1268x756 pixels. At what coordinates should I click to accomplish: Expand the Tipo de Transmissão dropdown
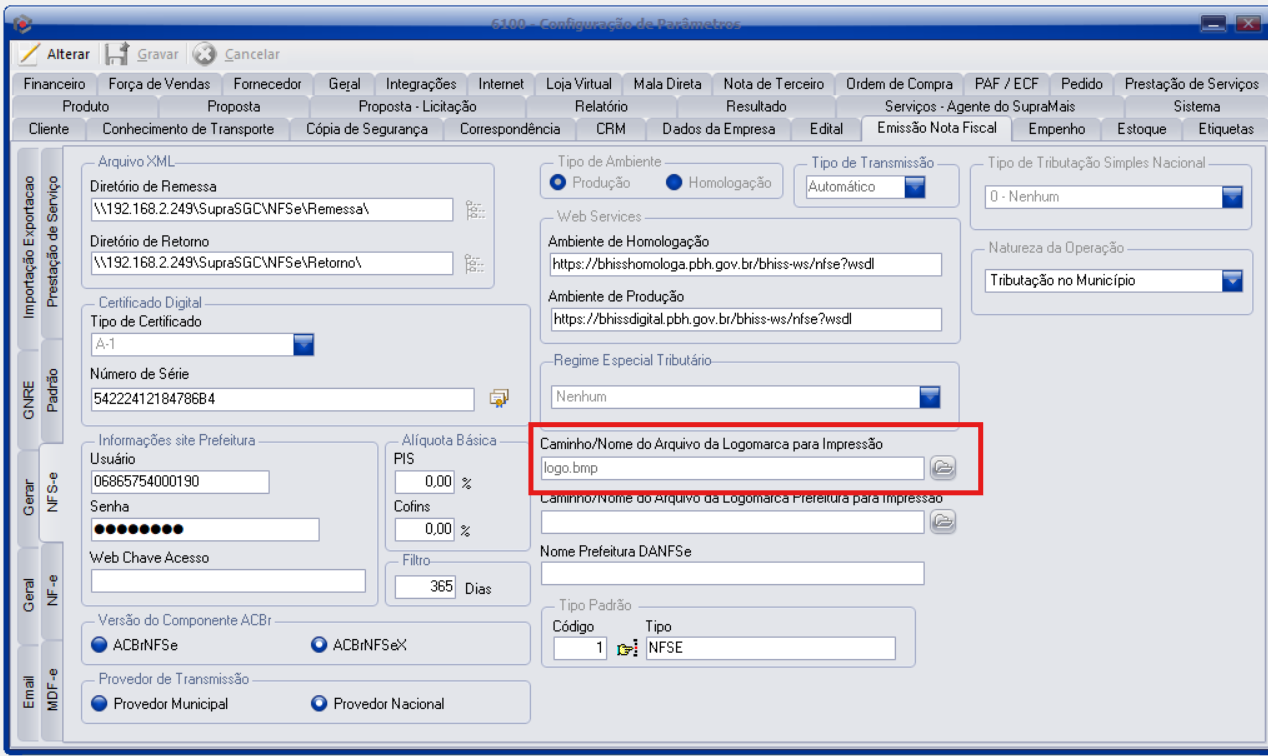click(914, 187)
